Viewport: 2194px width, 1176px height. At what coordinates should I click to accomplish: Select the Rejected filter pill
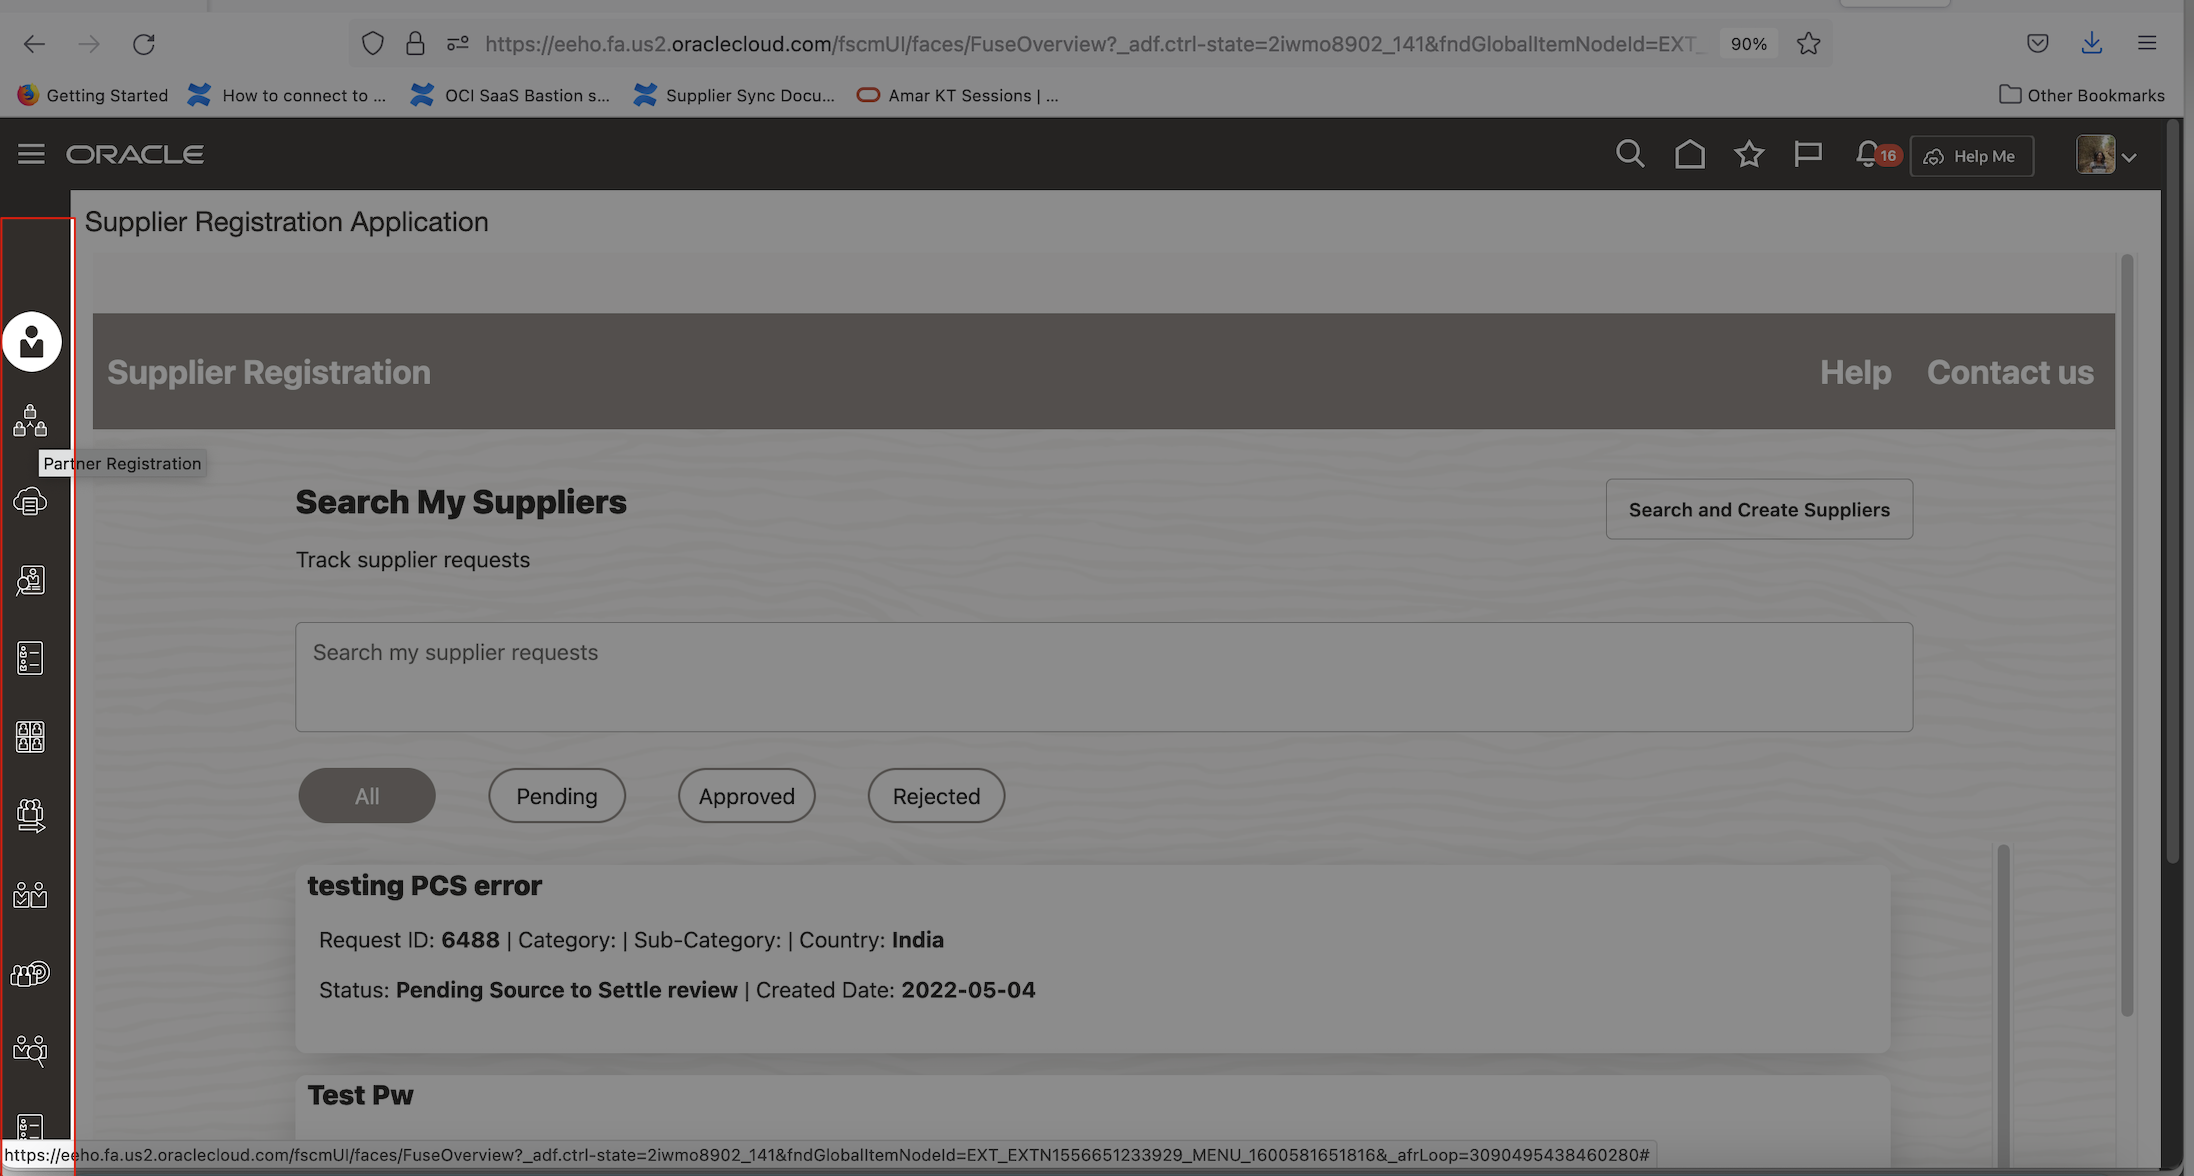click(x=935, y=795)
